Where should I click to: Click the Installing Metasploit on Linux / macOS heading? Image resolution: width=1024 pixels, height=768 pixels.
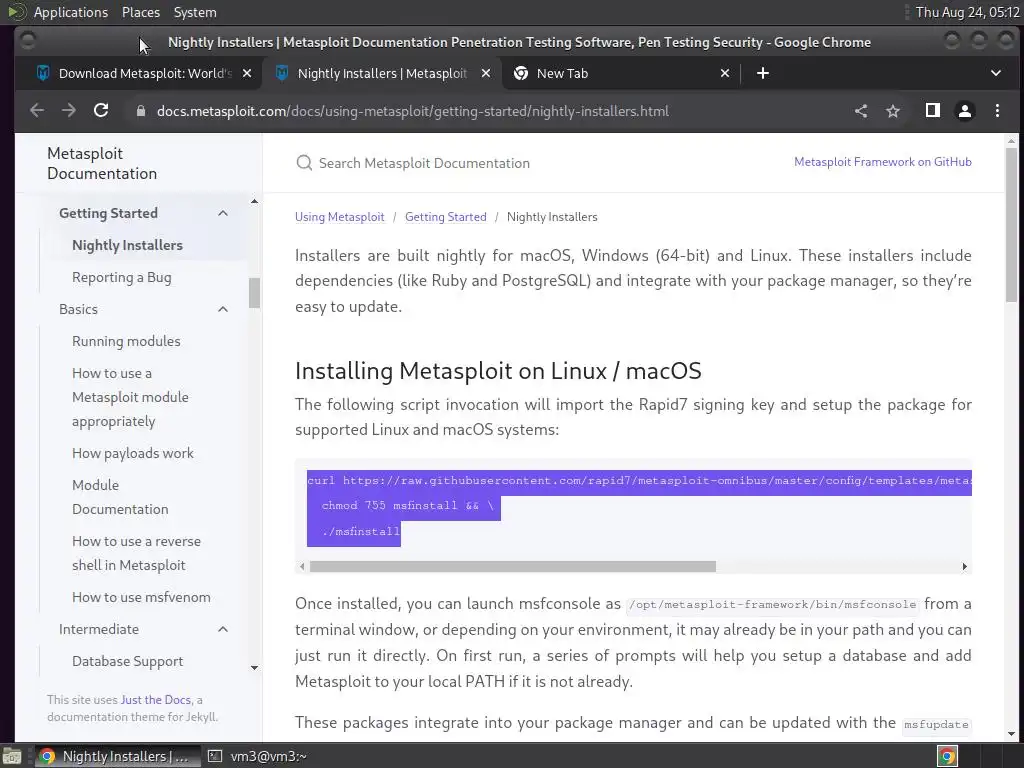(498, 371)
